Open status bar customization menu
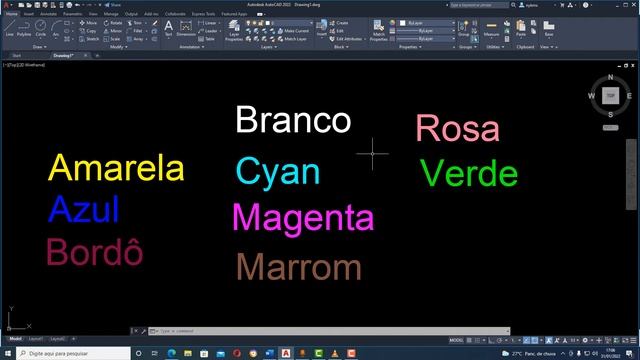Screen dimensions: 640x360 click(633, 340)
